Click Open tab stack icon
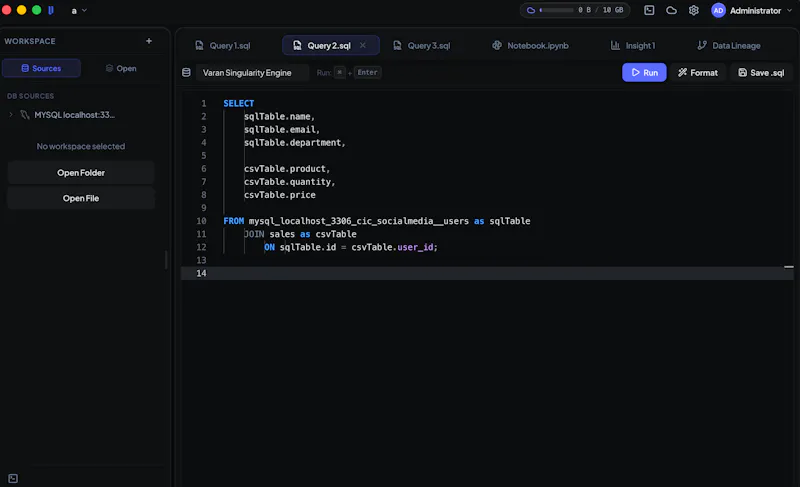 [109, 68]
